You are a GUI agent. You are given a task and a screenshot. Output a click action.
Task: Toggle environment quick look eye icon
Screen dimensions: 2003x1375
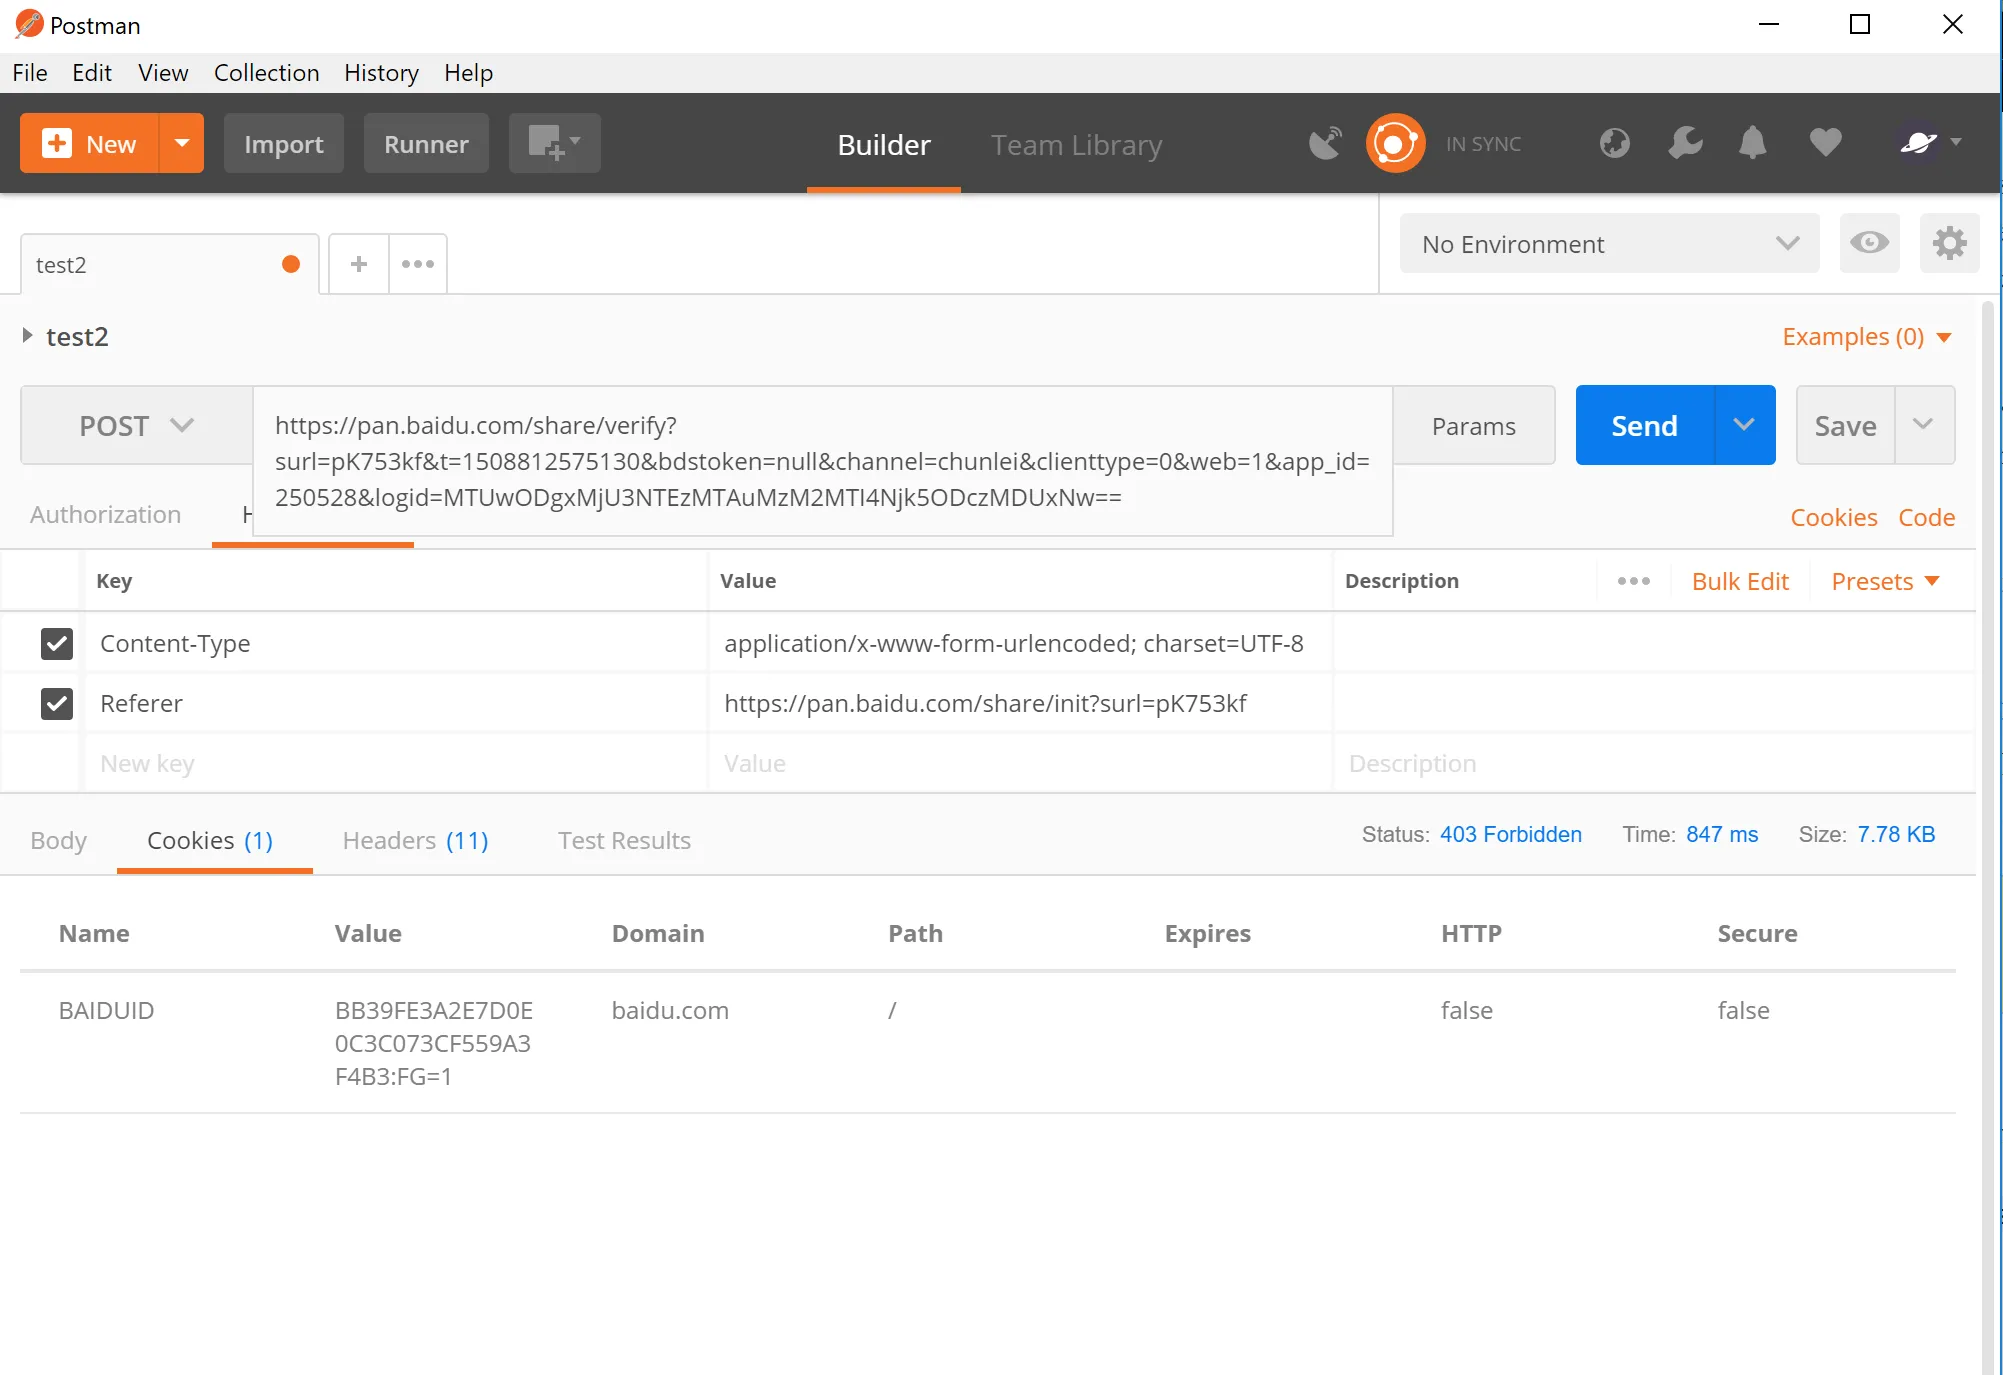(x=1868, y=243)
